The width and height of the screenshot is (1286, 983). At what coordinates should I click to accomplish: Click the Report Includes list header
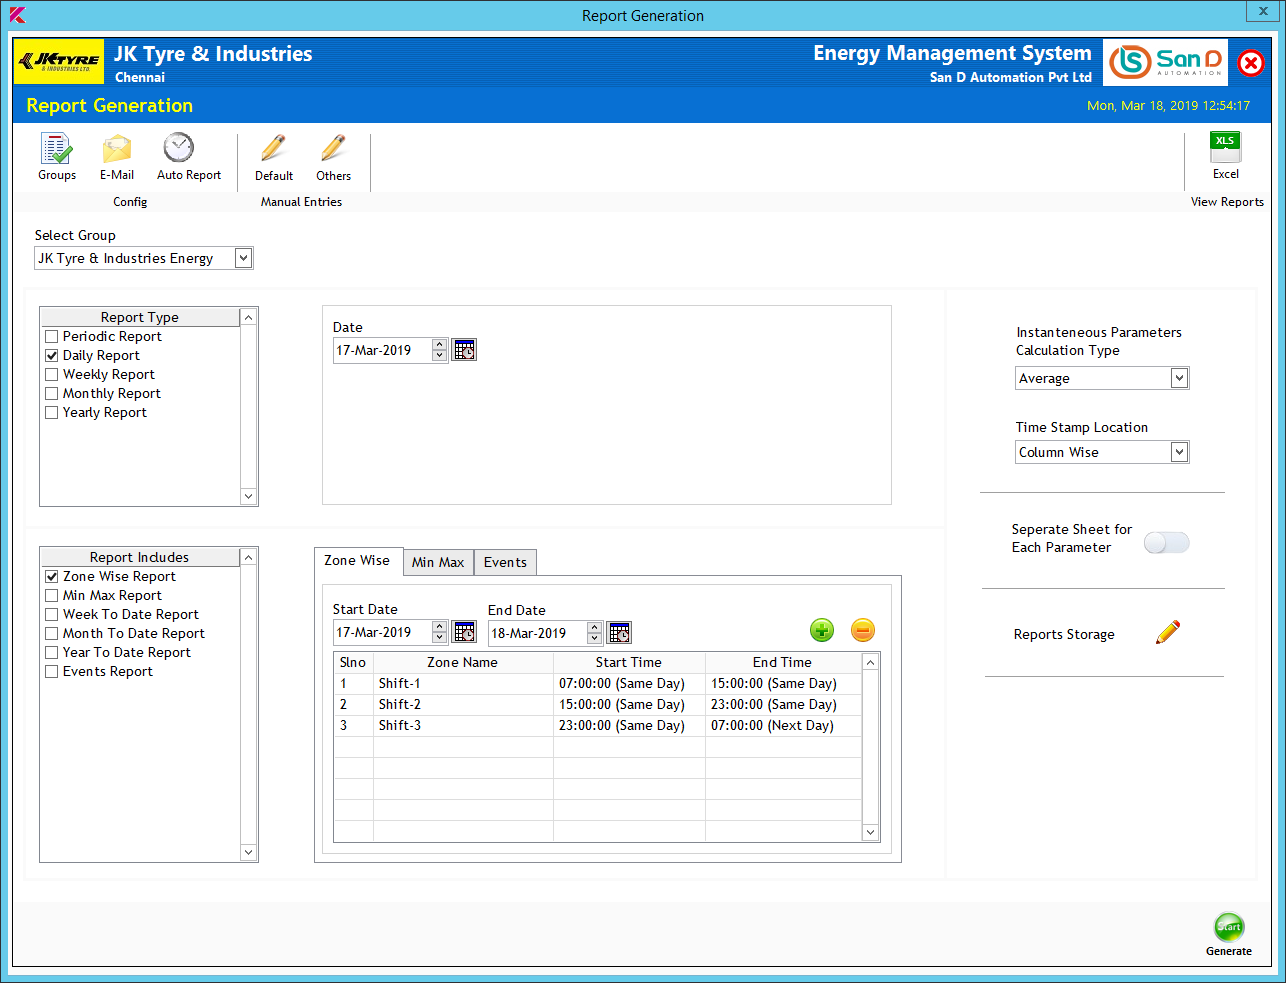point(140,557)
